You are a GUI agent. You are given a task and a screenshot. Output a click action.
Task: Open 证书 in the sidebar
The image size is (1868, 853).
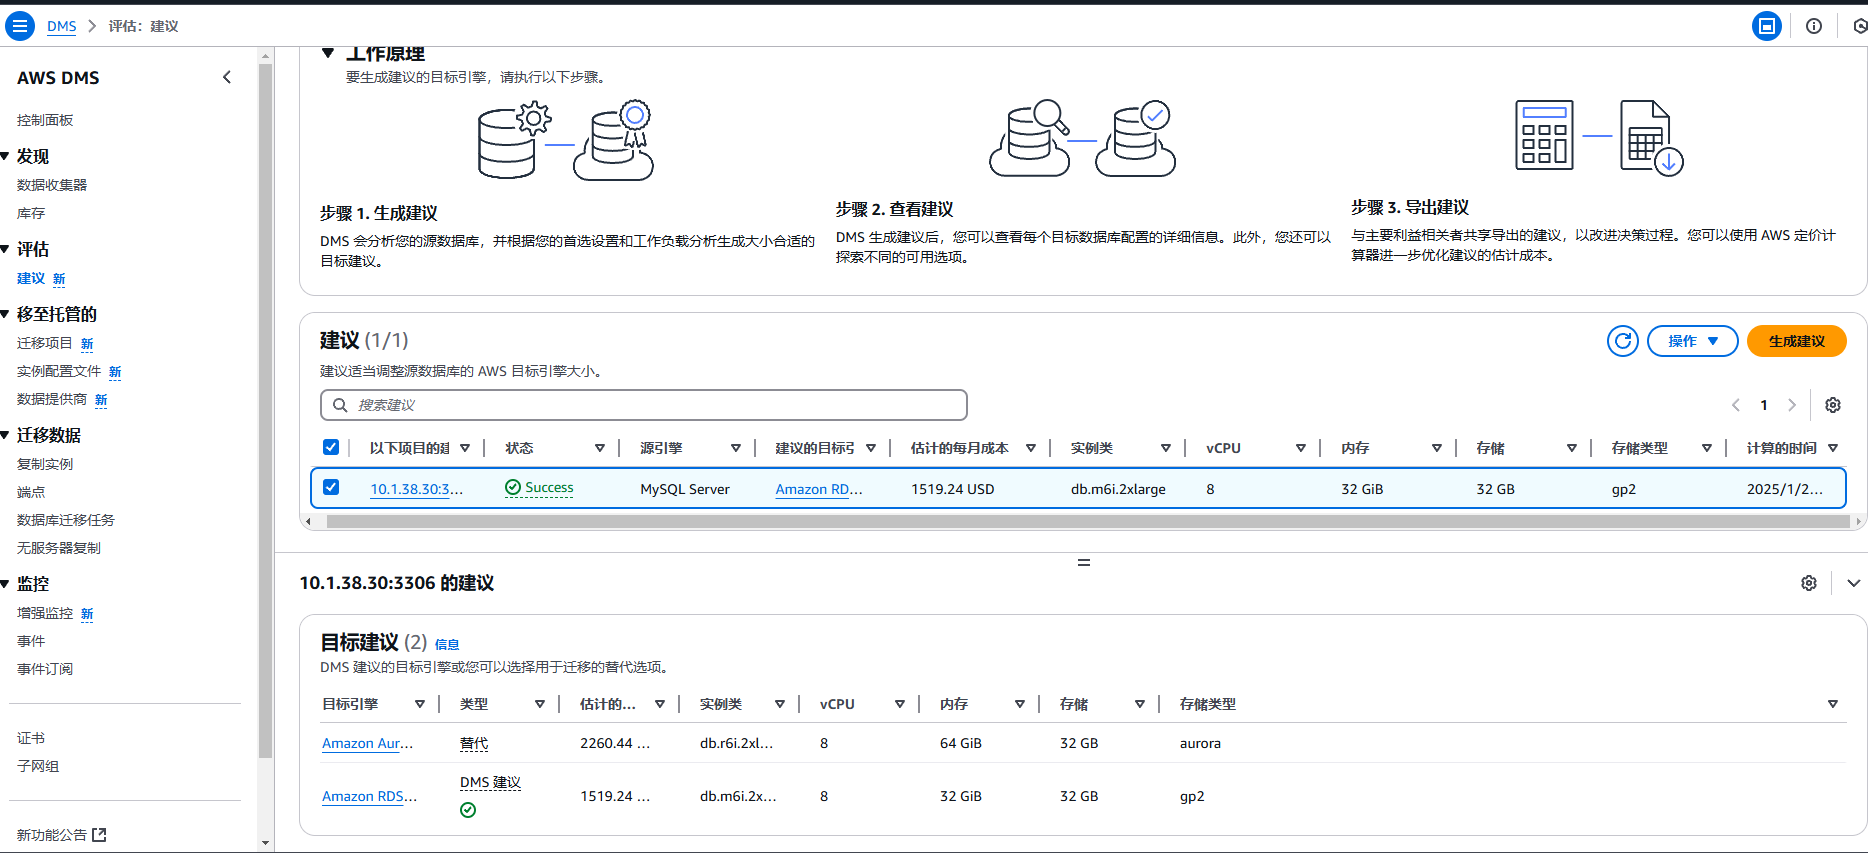[x=31, y=738]
